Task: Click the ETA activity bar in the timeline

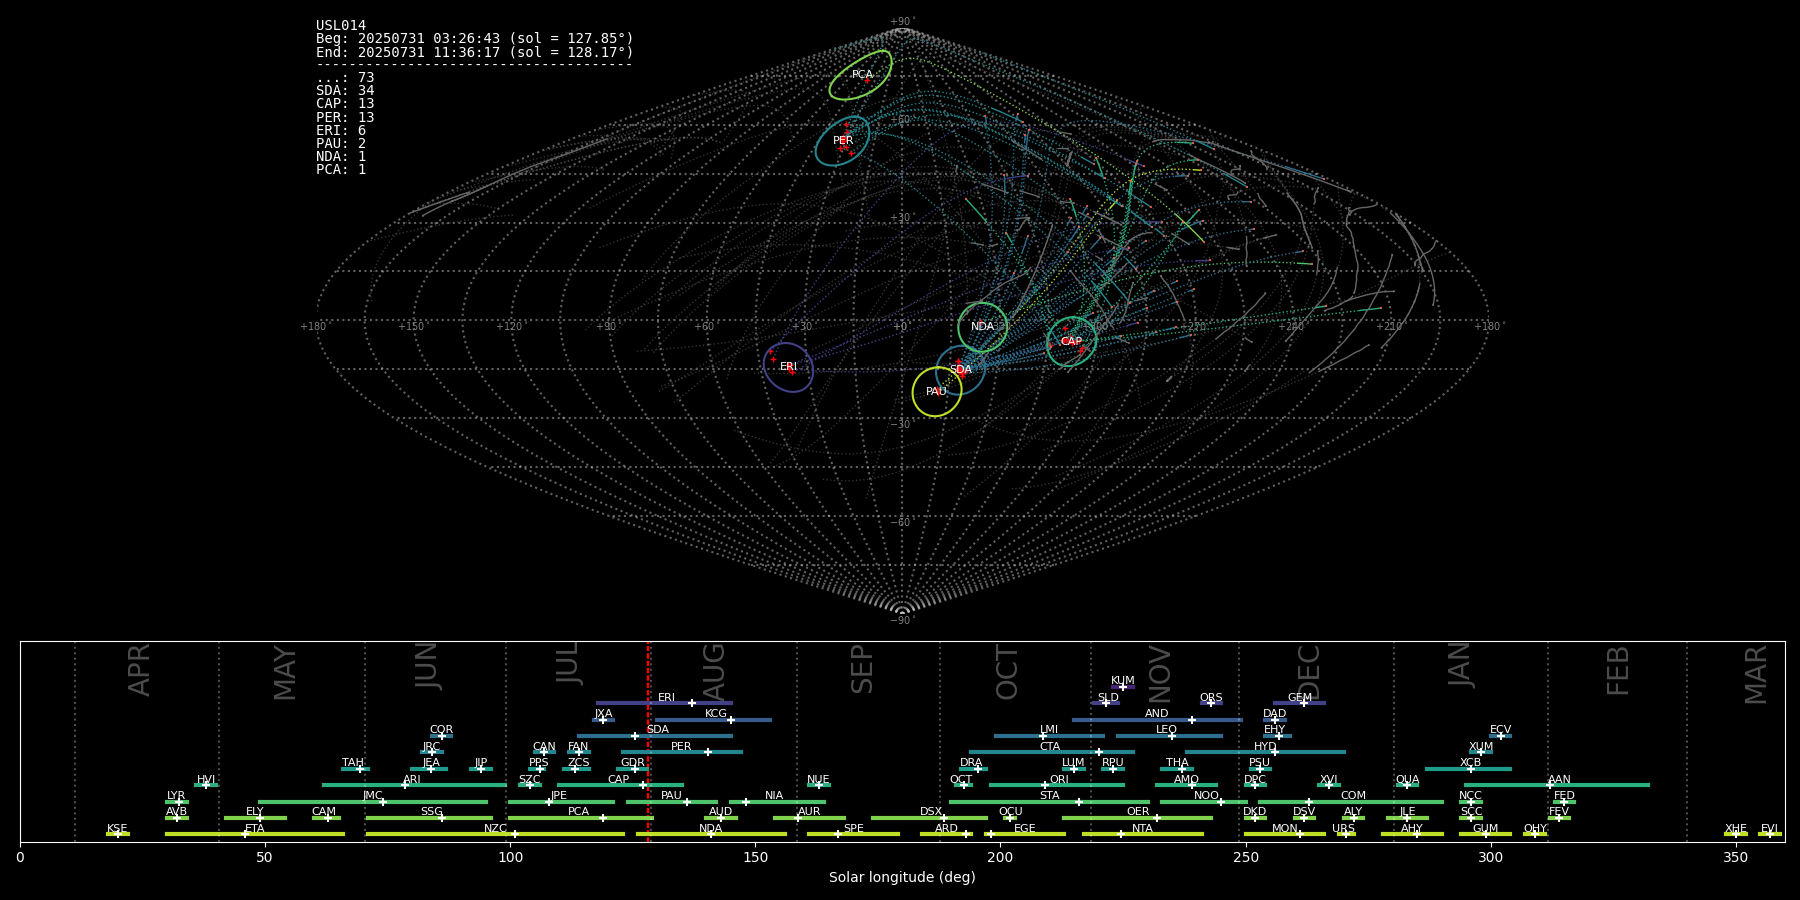Action: coord(255,834)
